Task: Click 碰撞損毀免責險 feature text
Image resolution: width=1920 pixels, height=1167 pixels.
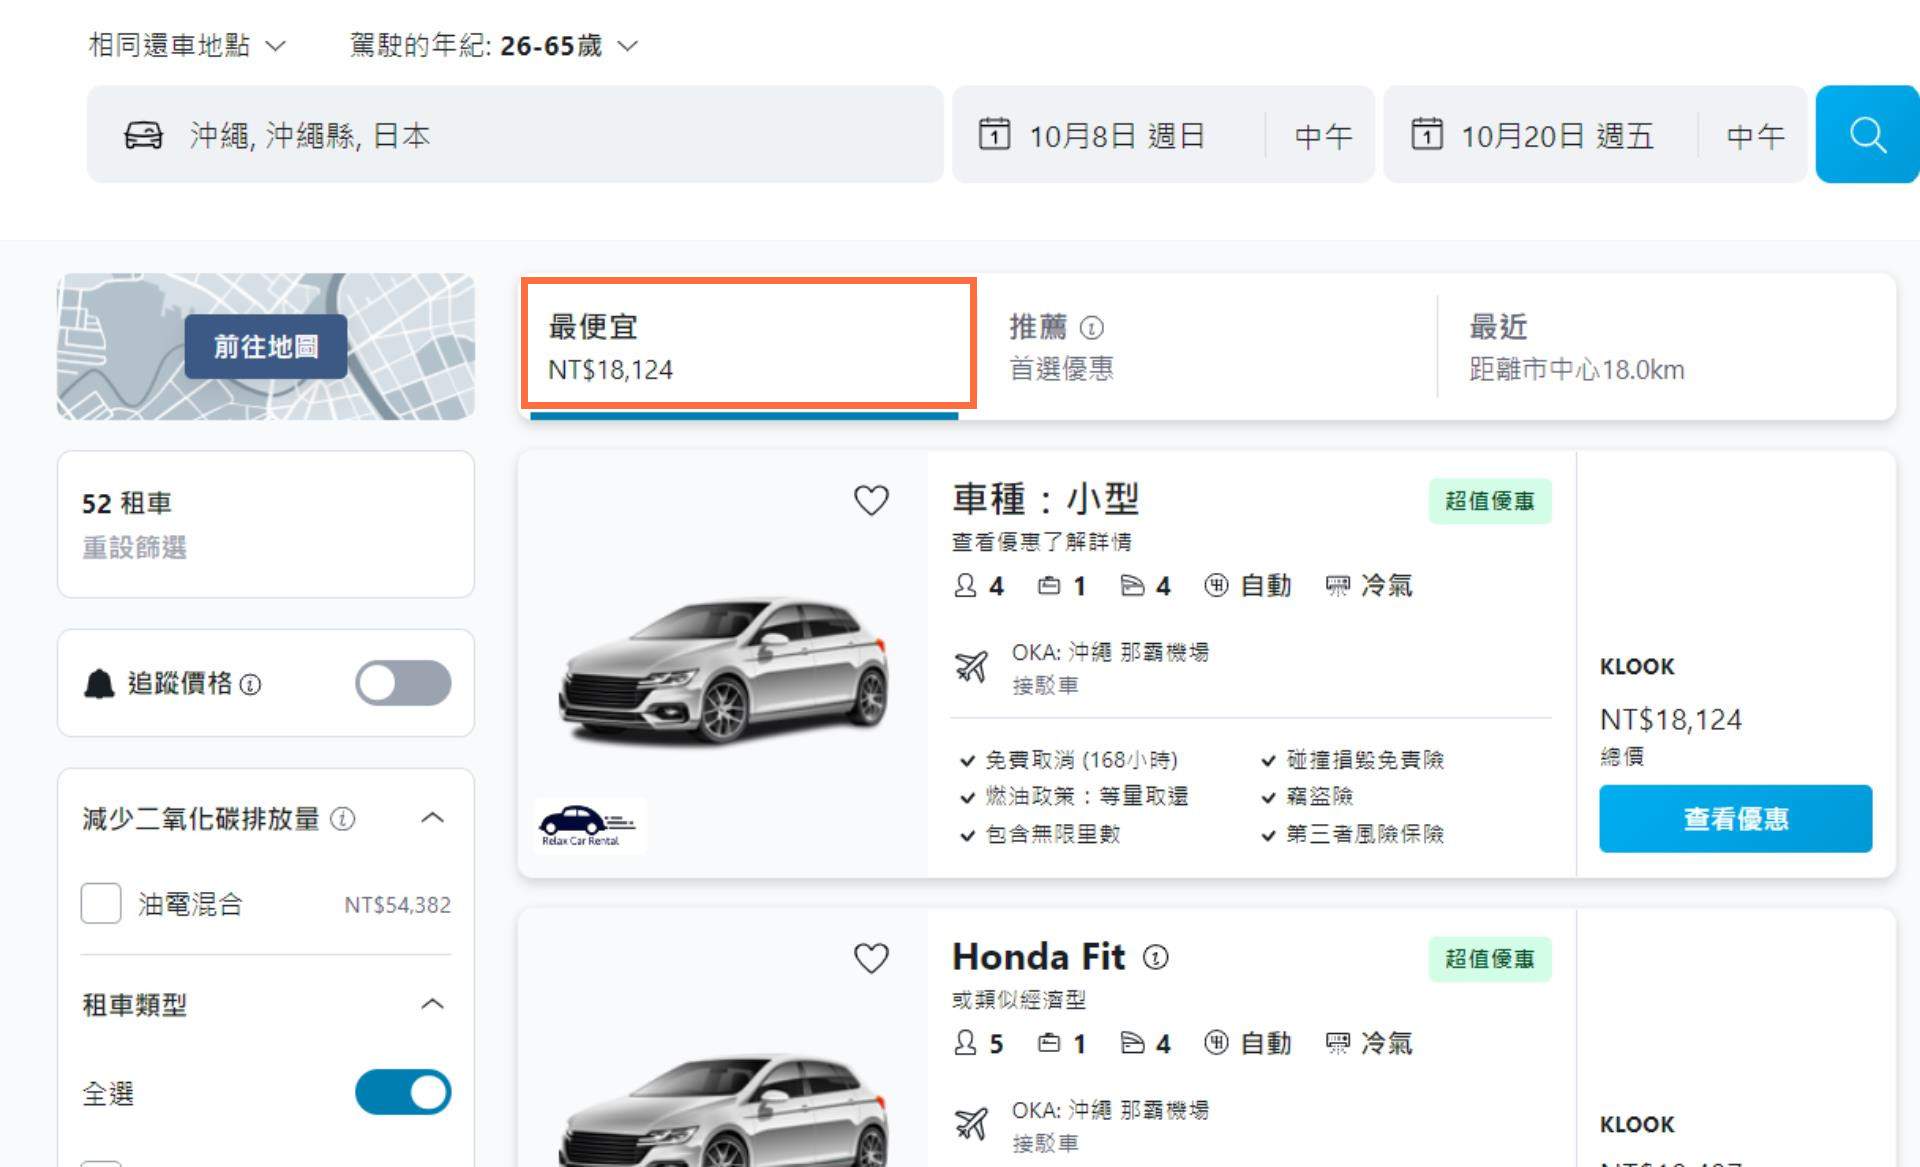Action: 1365,760
